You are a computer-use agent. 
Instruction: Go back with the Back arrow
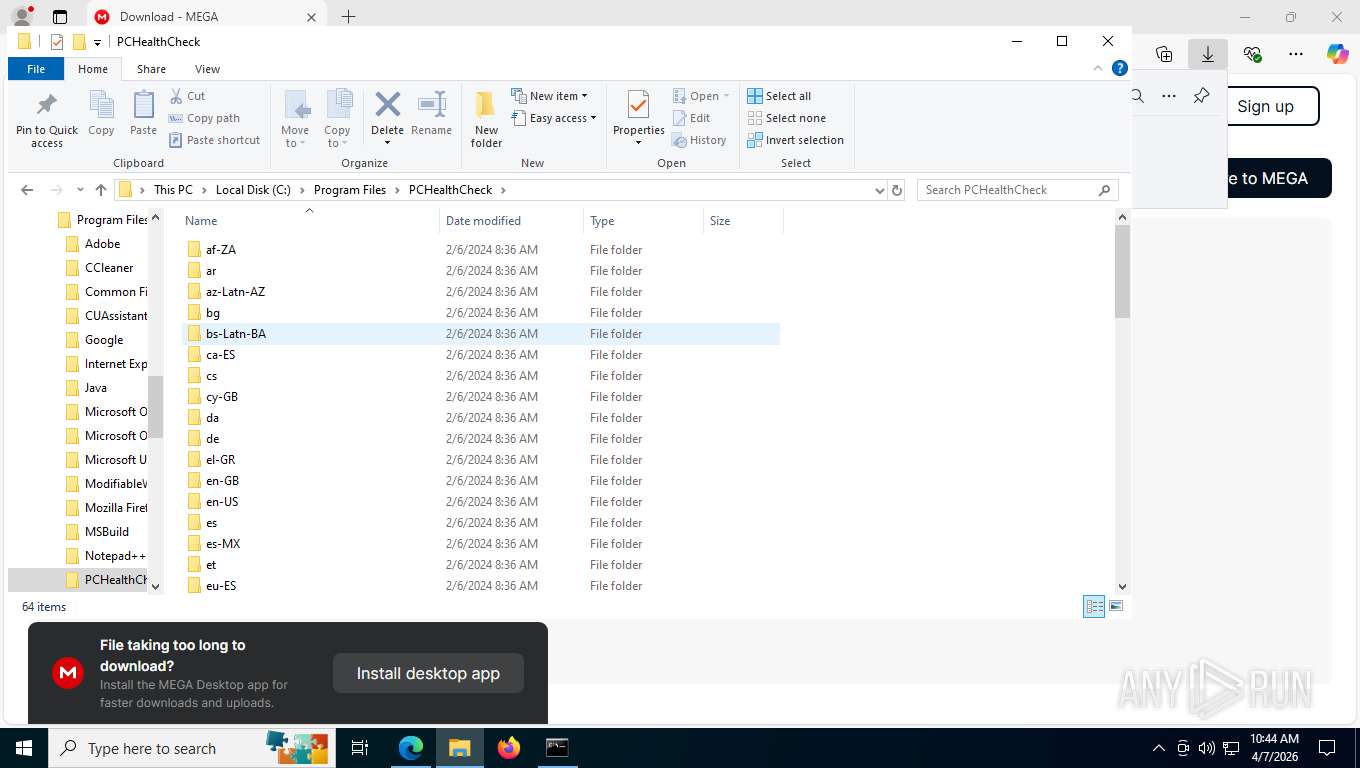(x=27, y=190)
